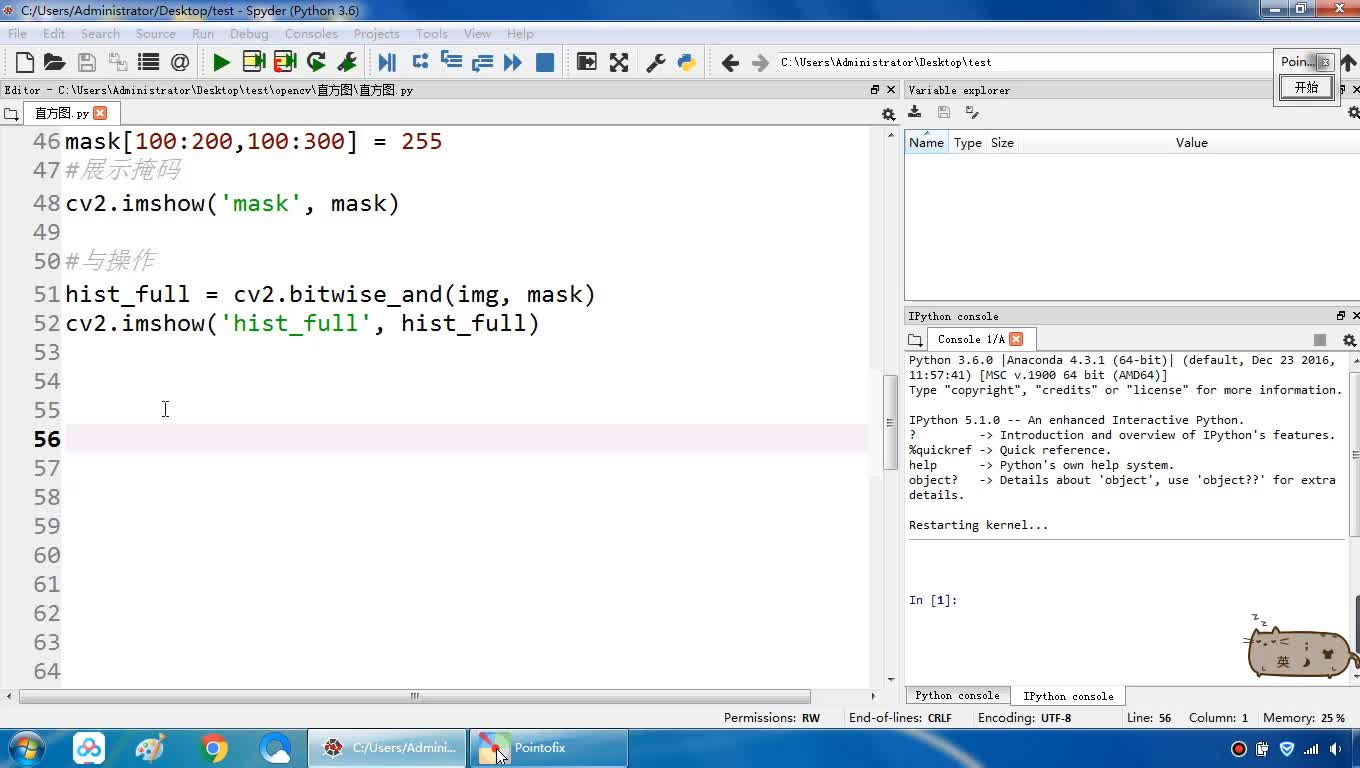Run the file with the green play button
The width and height of the screenshot is (1360, 768).
click(x=221, y=63)
